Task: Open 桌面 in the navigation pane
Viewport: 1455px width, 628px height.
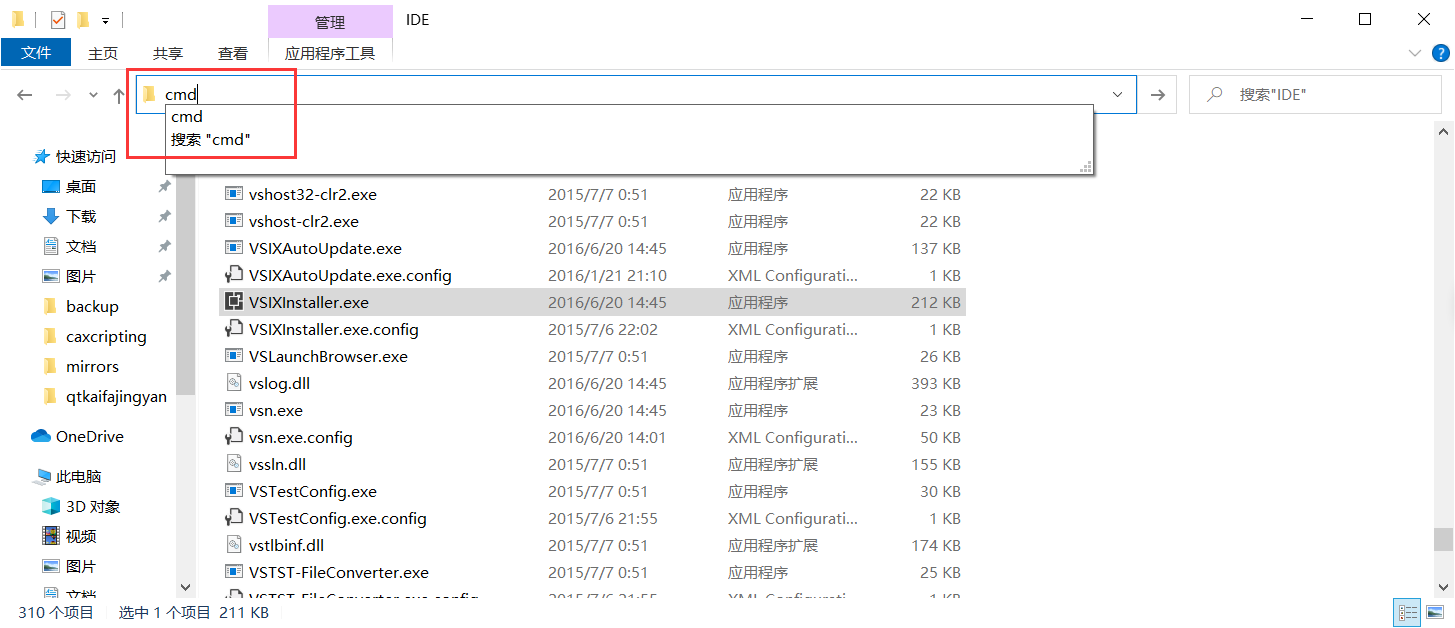Action: click(x=81, y=187)
